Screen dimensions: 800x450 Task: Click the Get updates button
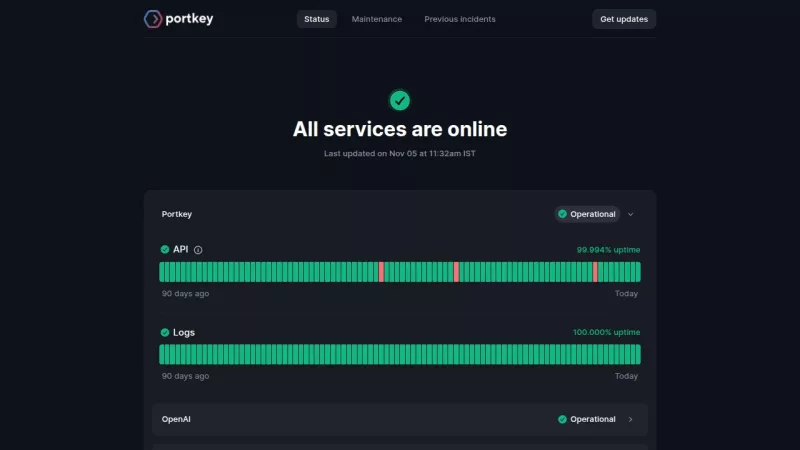[624, 19]
